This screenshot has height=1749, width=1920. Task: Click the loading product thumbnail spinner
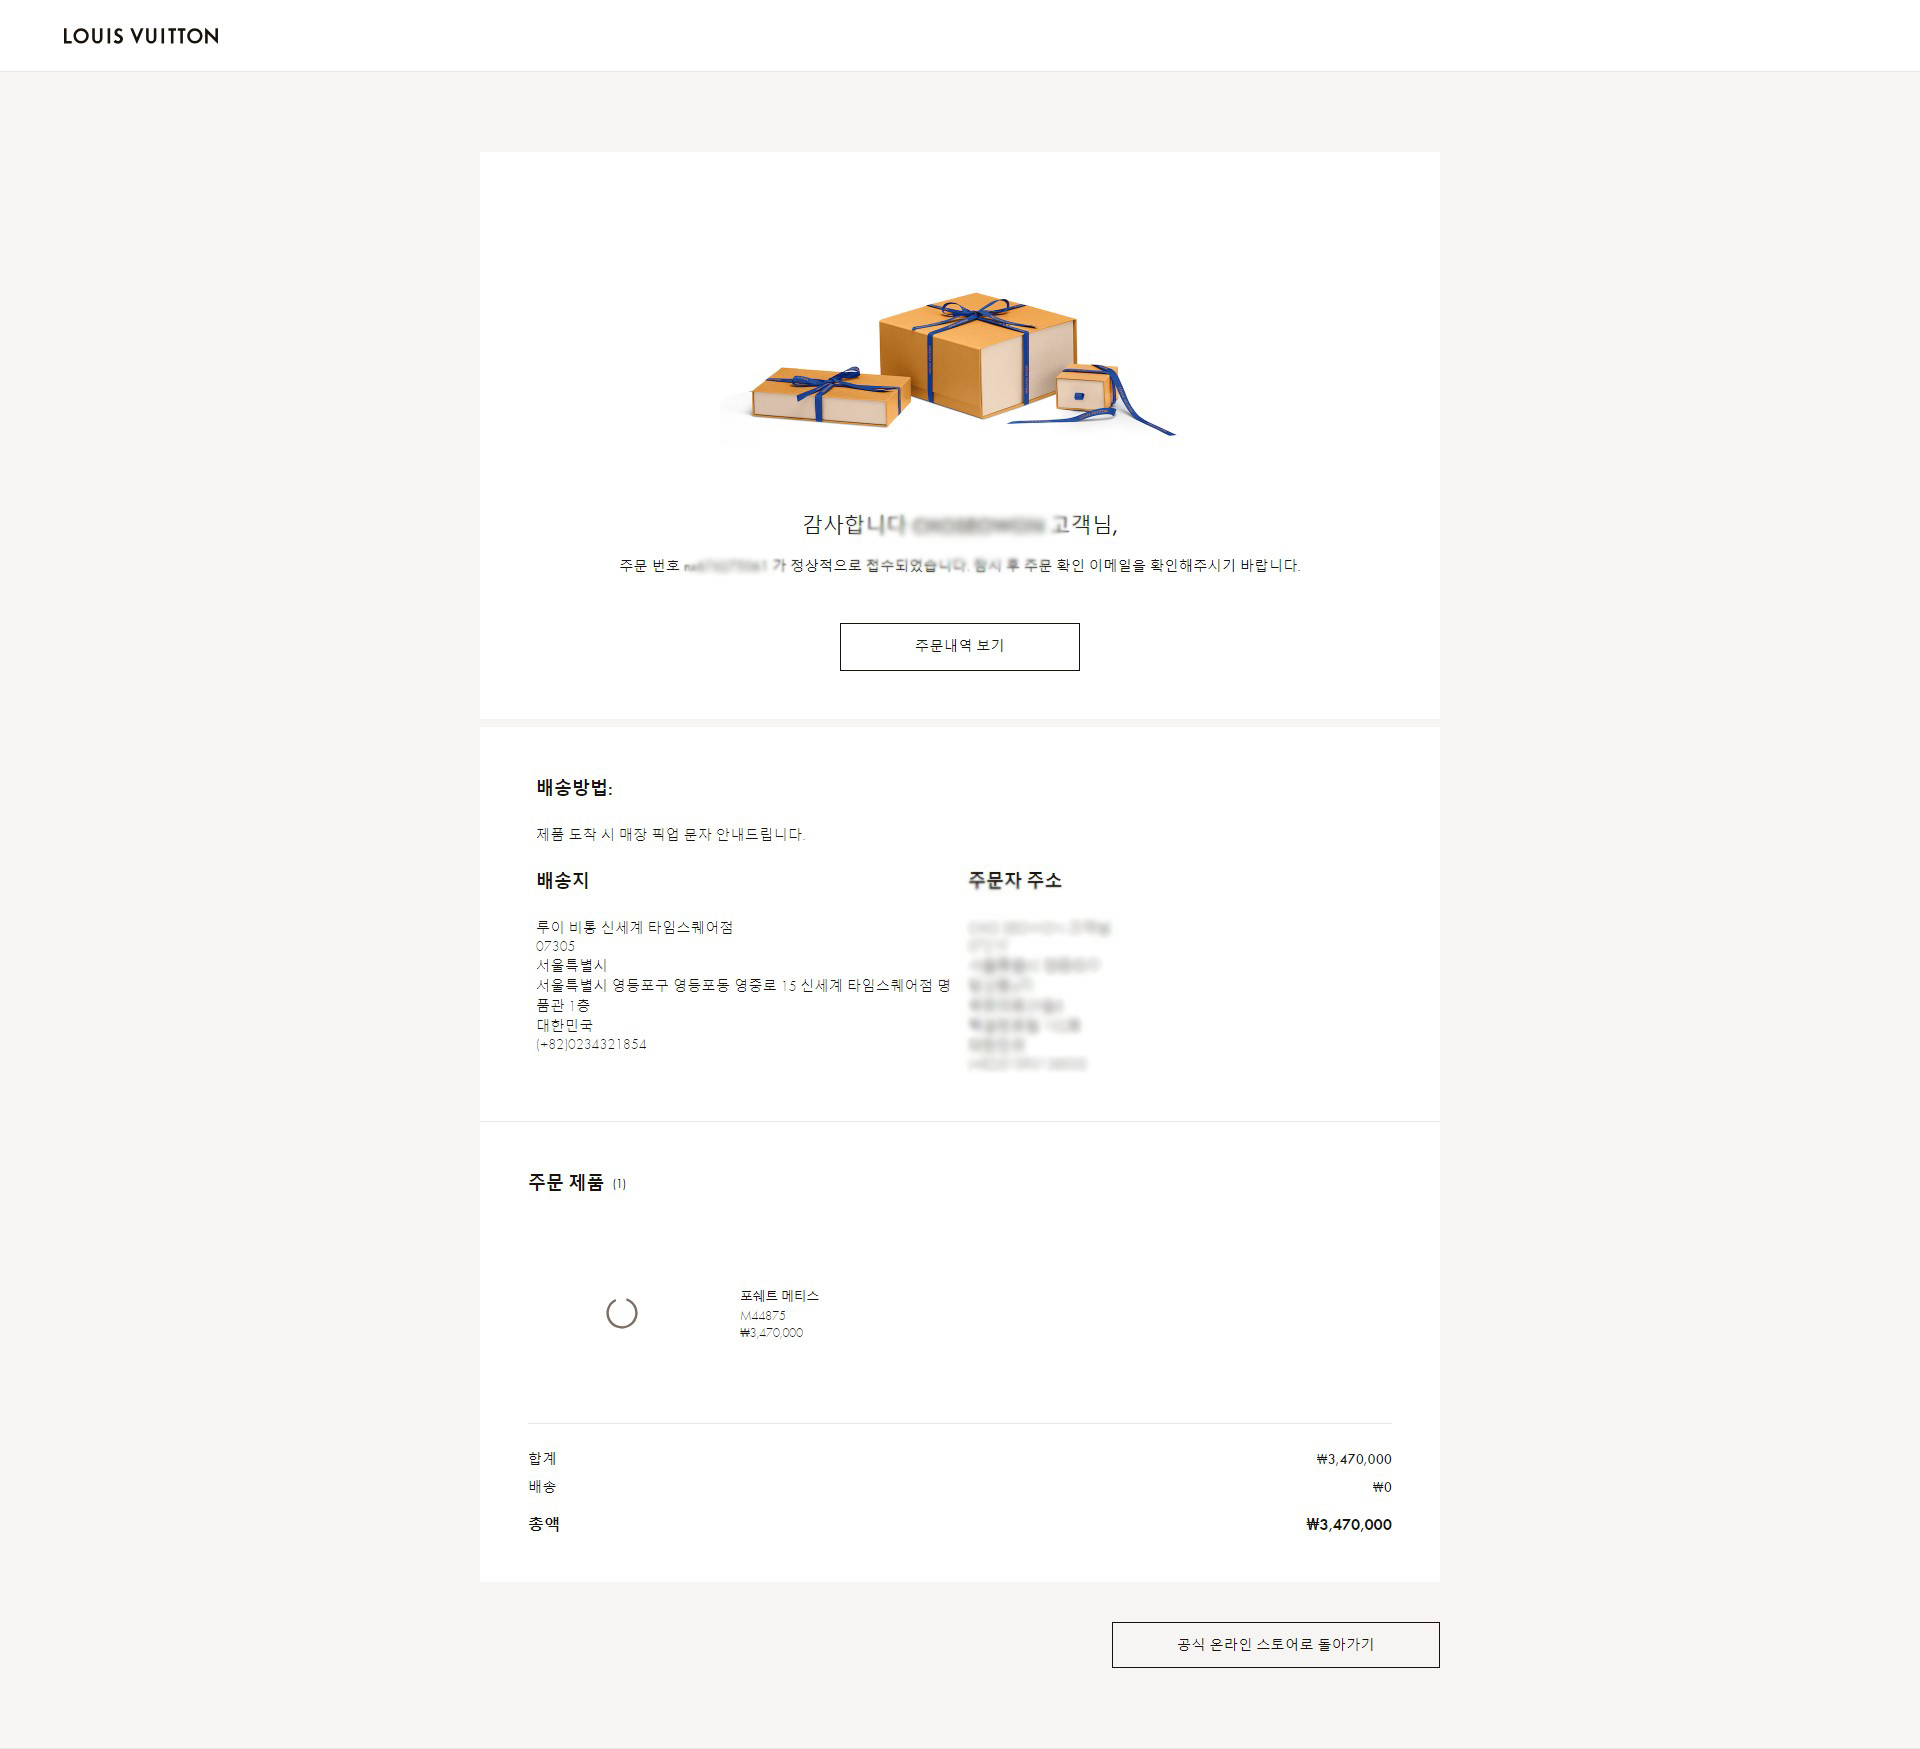point(622,1313)
